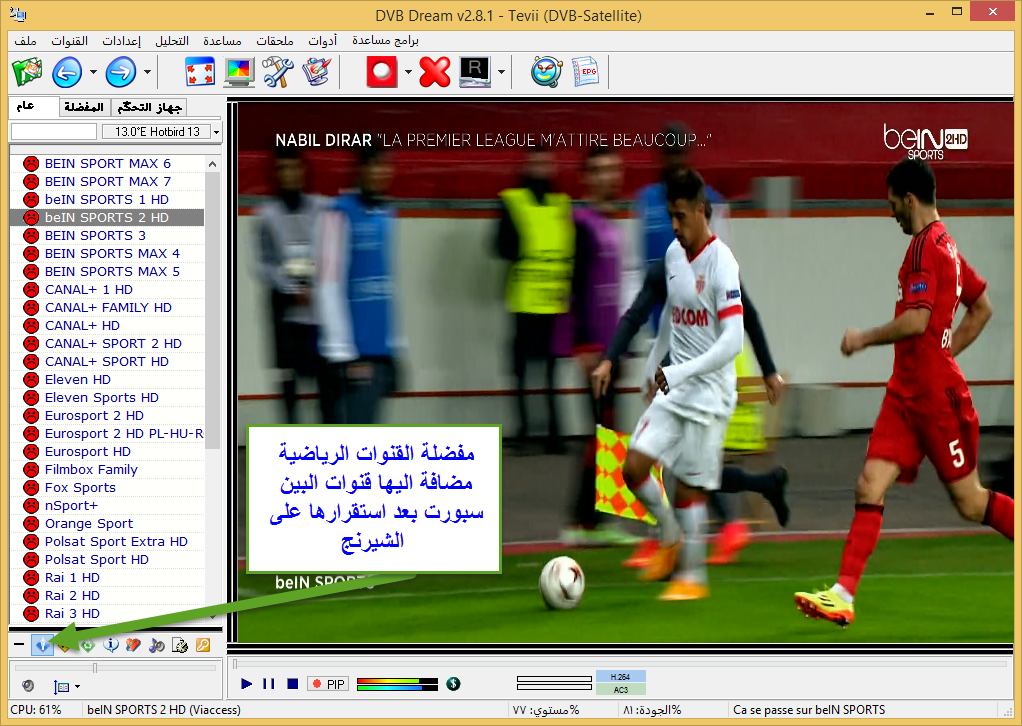Click the channel list layout icon
The width and height of the screenshot is (1022, 726).
[x=61, y=686]
